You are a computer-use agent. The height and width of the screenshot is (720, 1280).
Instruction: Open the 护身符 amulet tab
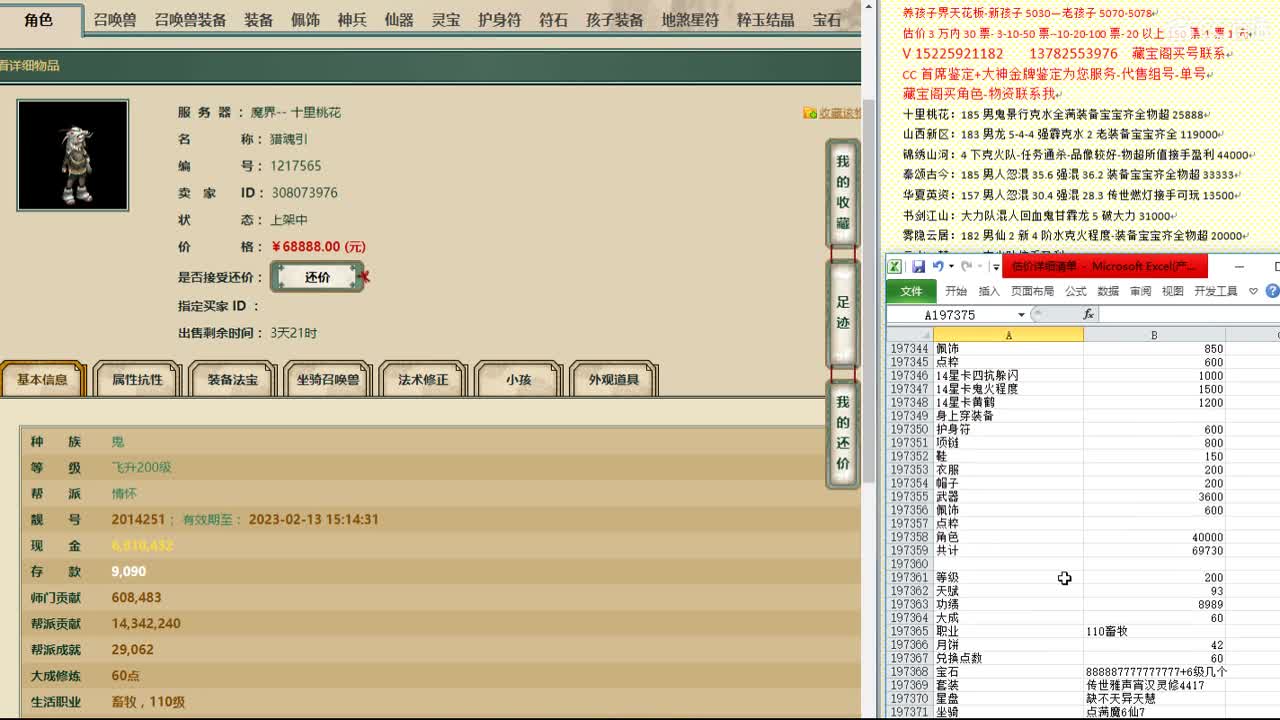pyautogui.click(x=499, y=20)
